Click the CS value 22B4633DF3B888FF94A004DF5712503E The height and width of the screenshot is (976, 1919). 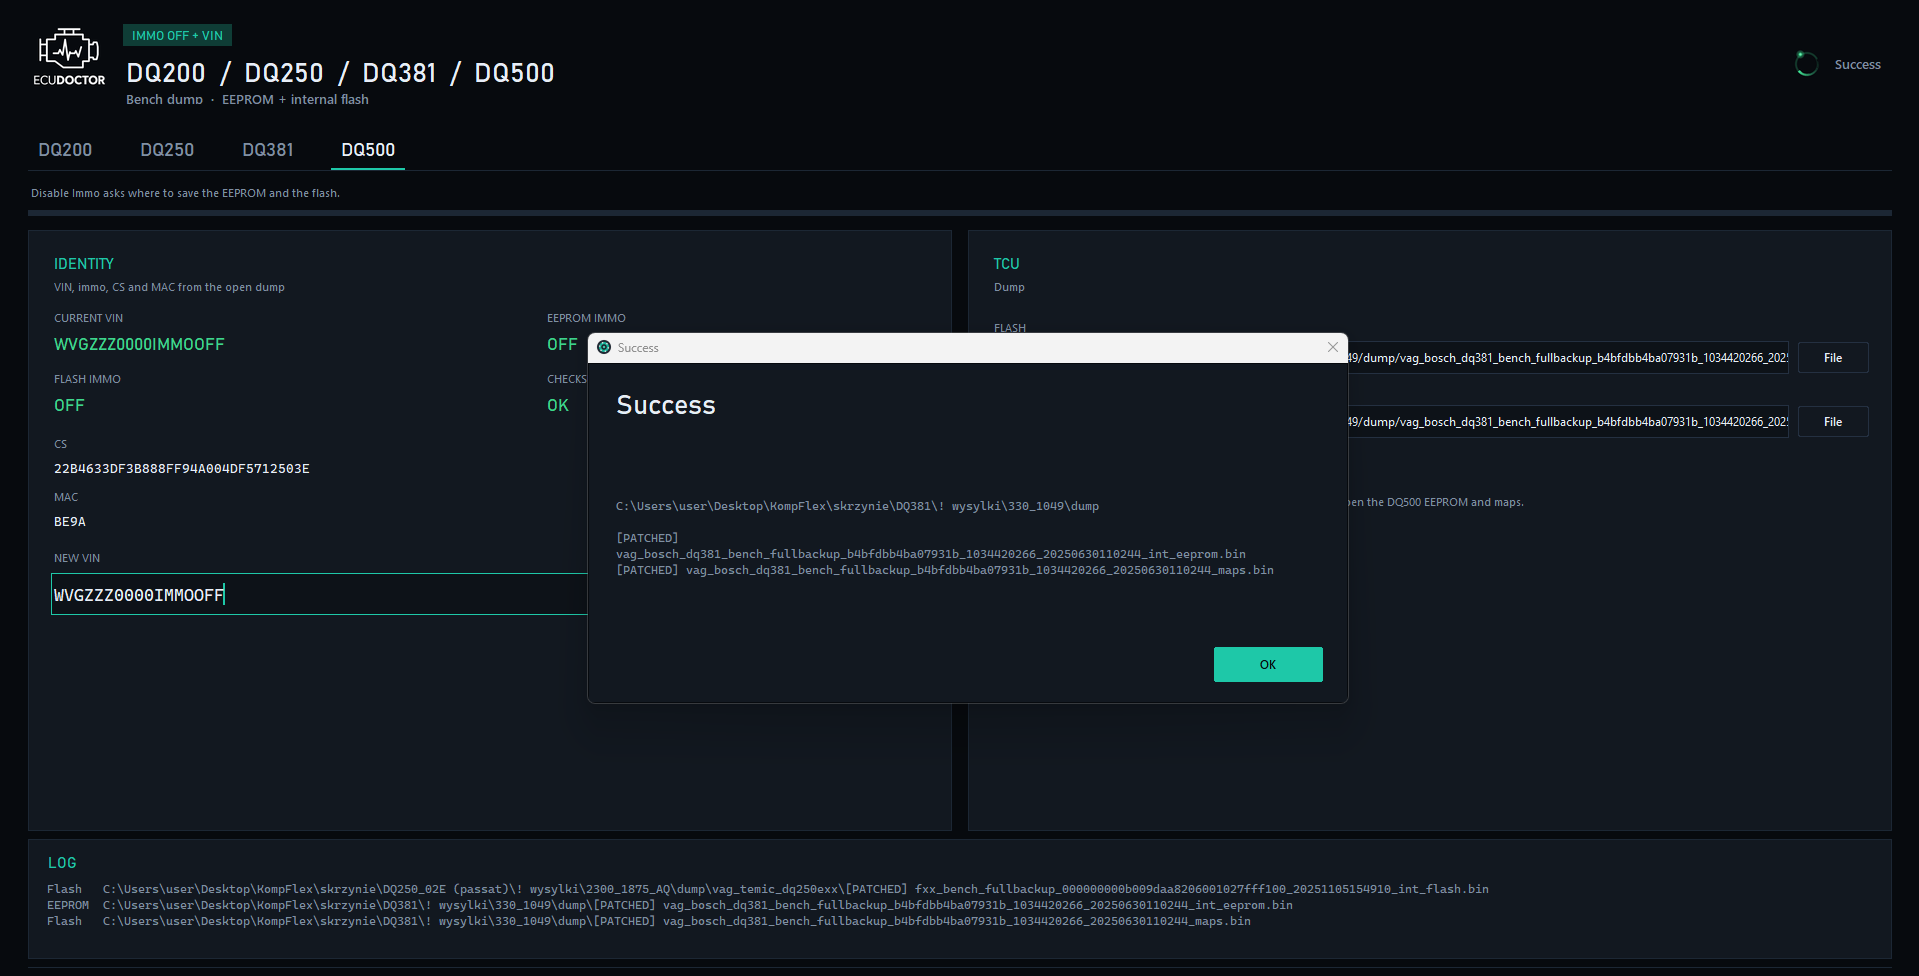click(x=182, y=468)
